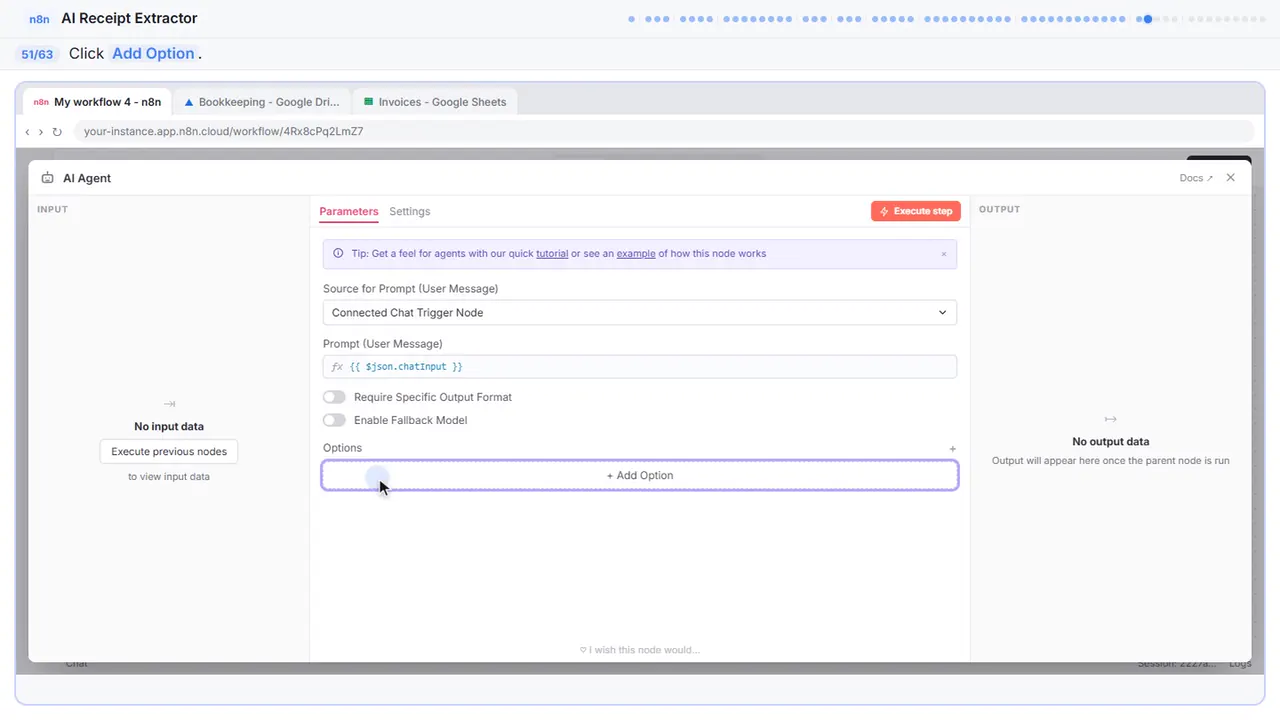Click the info icon in the tip banner
Screen dimensions: 1280x720
click(338, 254)
